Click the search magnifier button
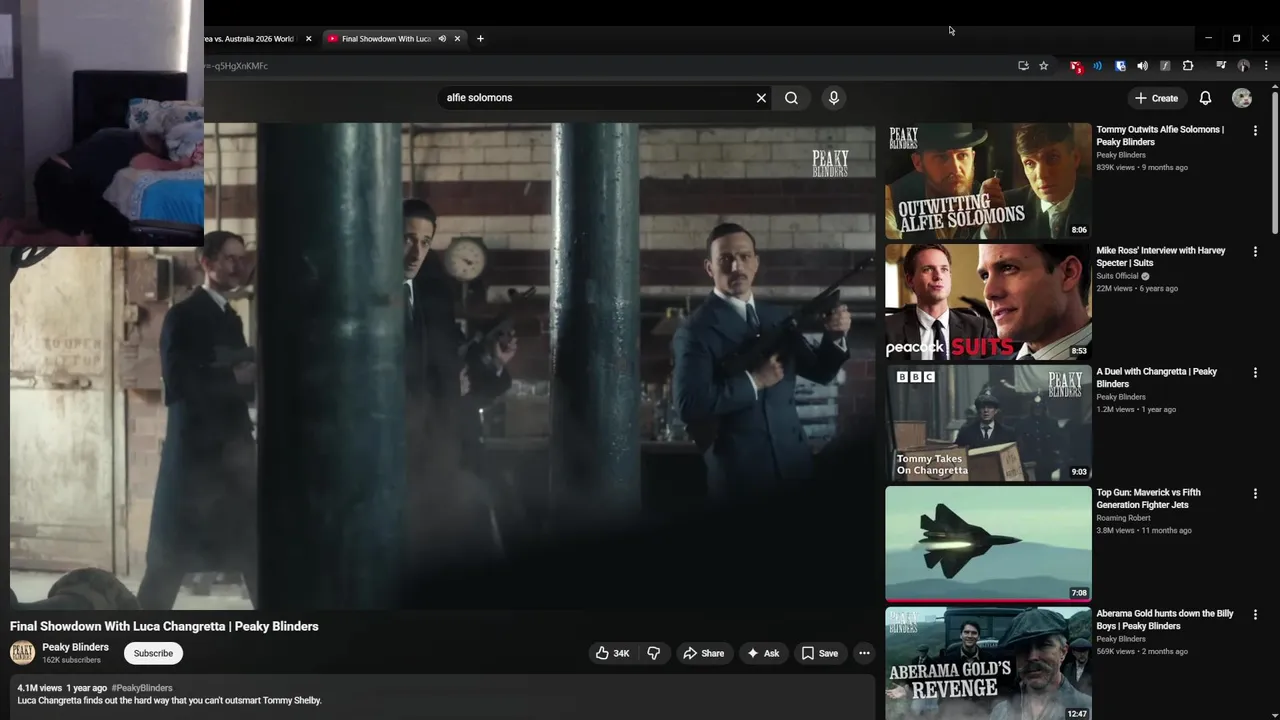Image resolution: width=1280 pixels, height=720 pixels. [791, 98]
